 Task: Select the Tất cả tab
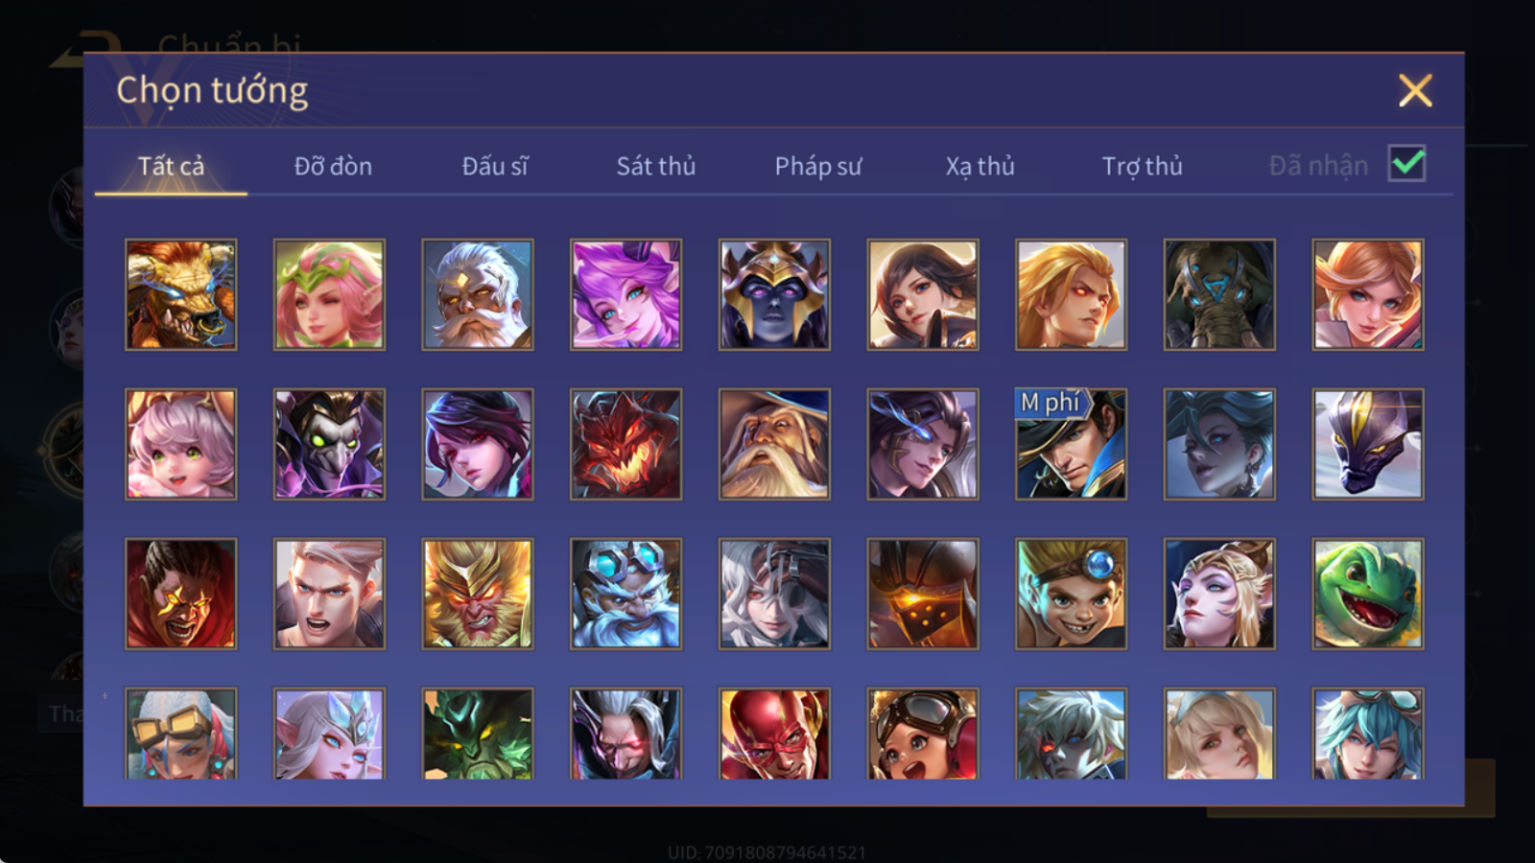[171, 166]
